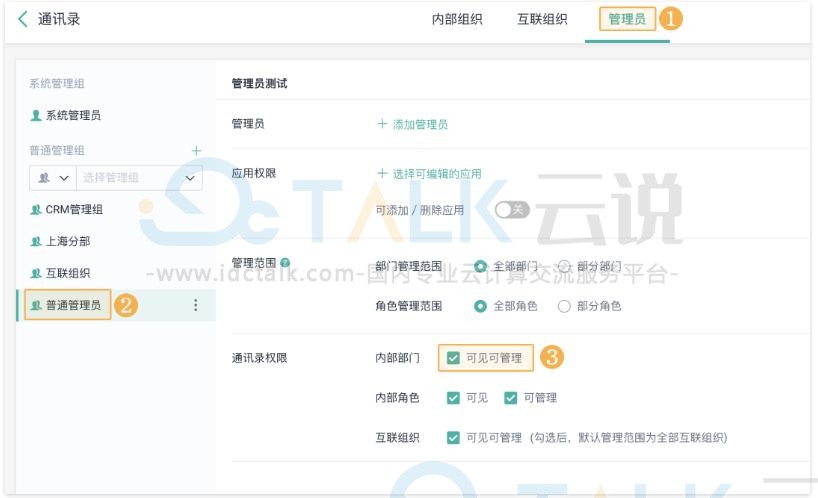
Task: Click the 普通管理组 section label
Action: coord(56,151)
